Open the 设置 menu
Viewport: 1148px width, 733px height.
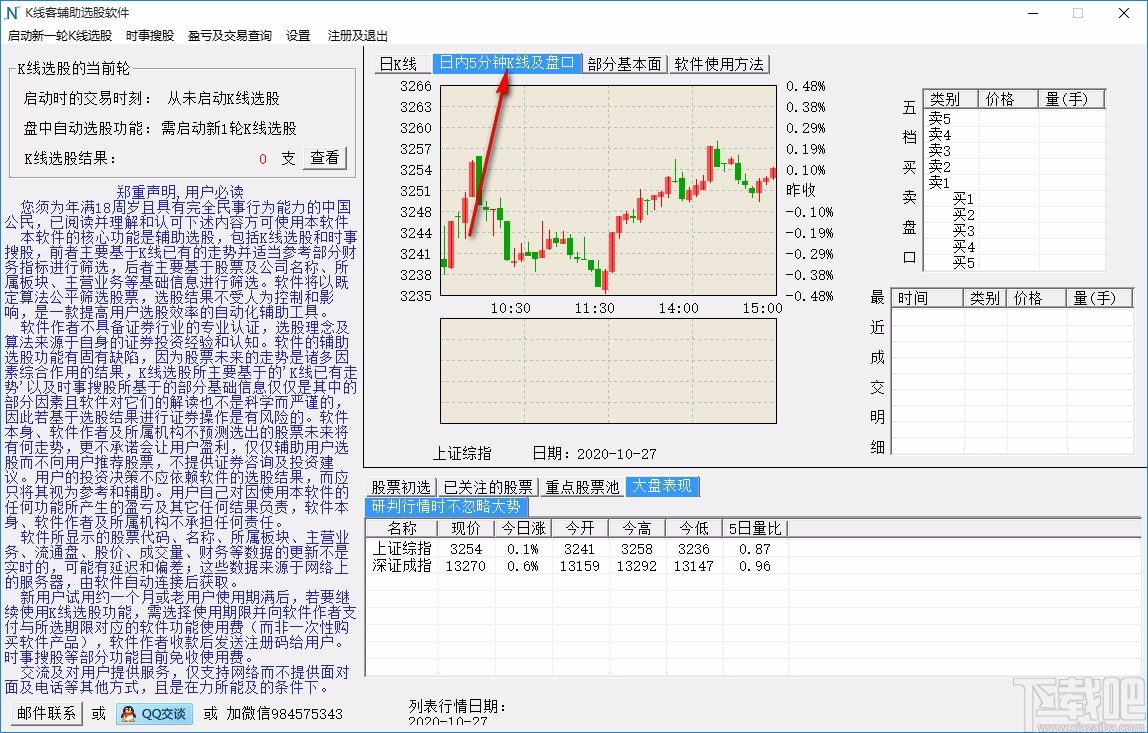tap(297, 35)
